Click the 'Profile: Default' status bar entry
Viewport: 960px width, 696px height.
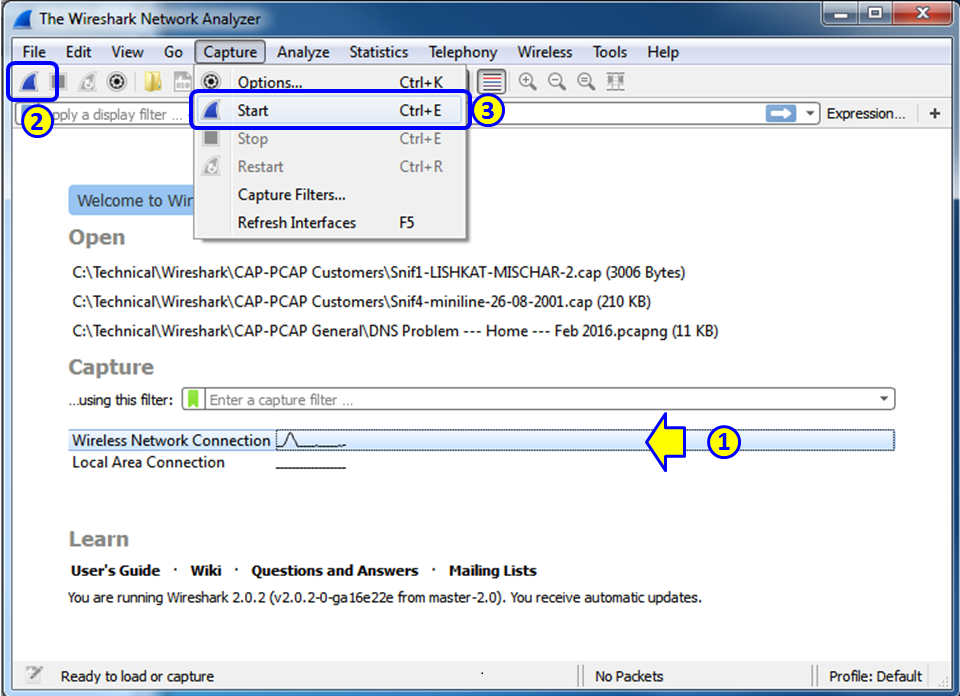pyautogui.click(x=875, y=676)
